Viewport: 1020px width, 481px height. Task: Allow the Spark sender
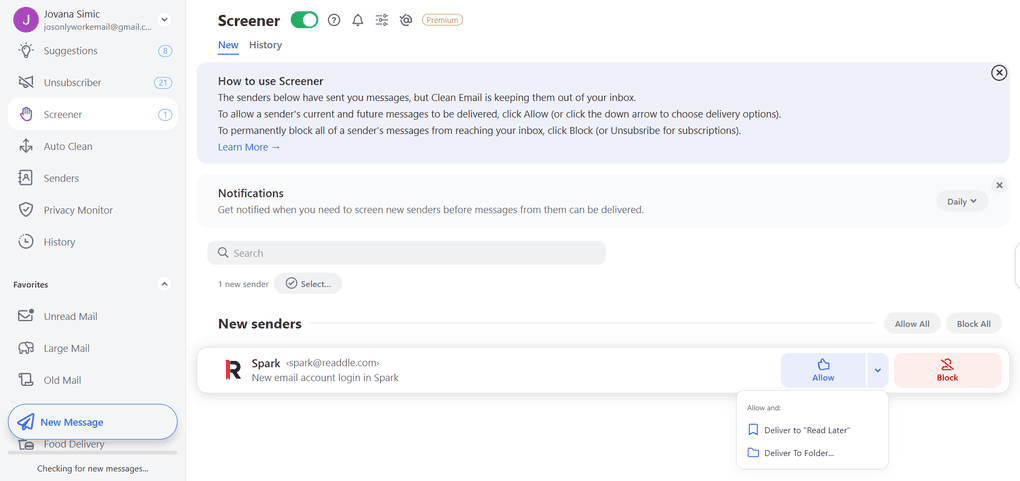[823, 370]
